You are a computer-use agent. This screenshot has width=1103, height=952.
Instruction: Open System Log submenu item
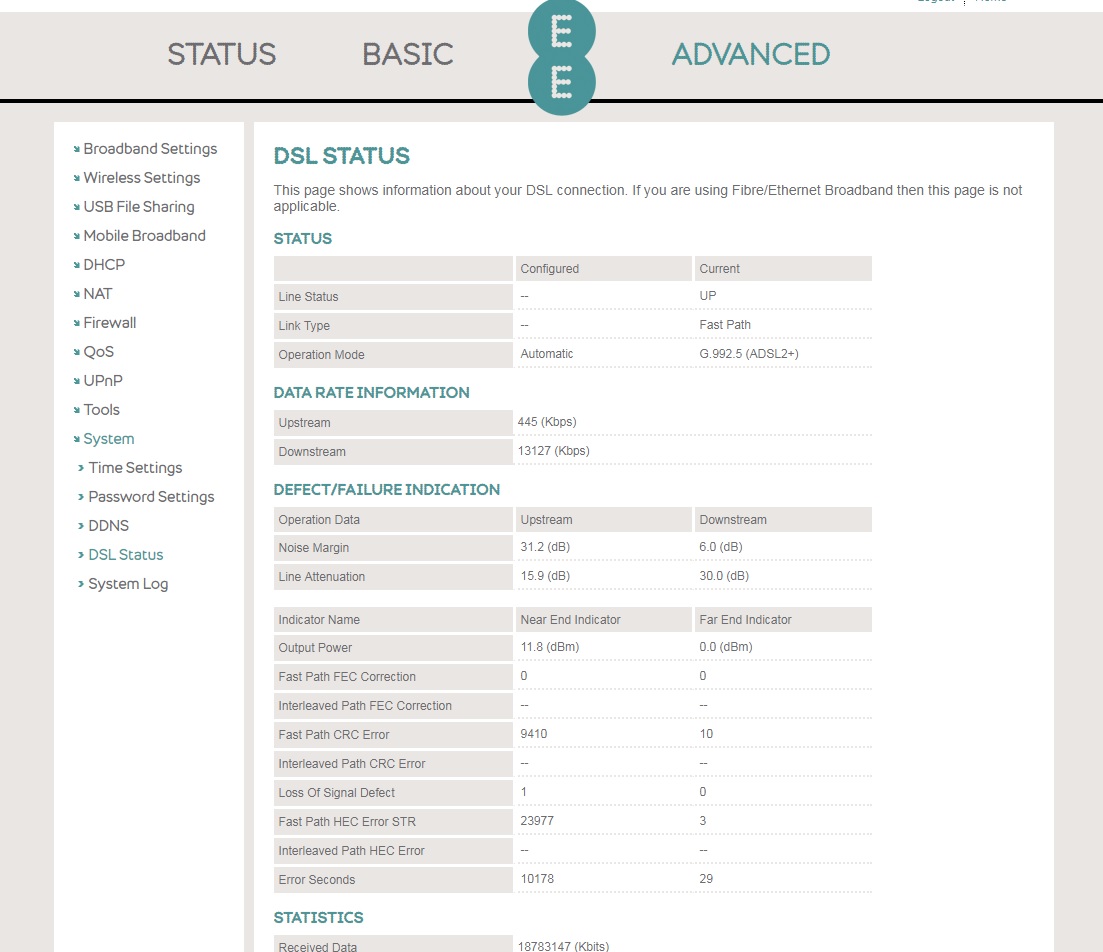pyautogui.click(x=128, y=583)
